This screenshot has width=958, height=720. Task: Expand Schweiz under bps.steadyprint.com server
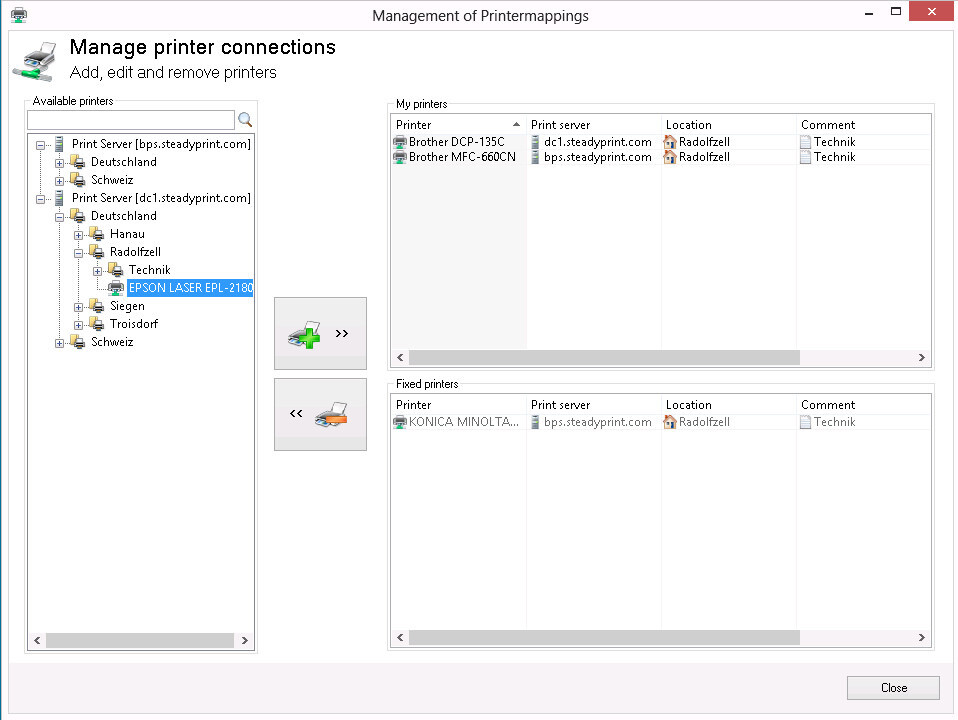[59, 181]
